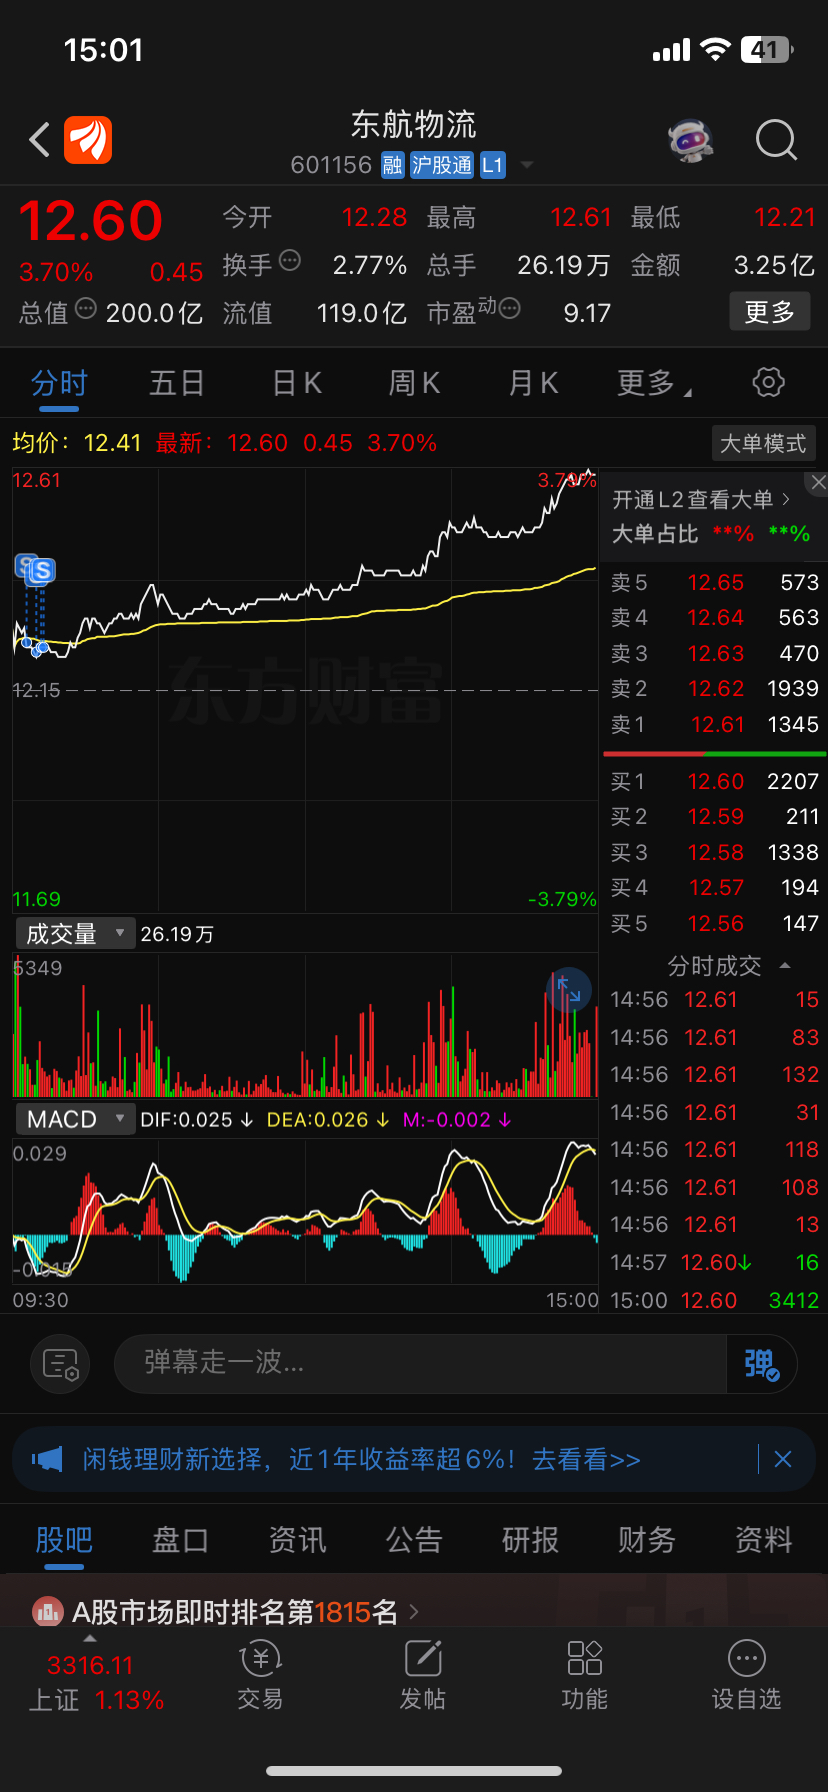Tap the L1 level badge

(x=493, y=165)
